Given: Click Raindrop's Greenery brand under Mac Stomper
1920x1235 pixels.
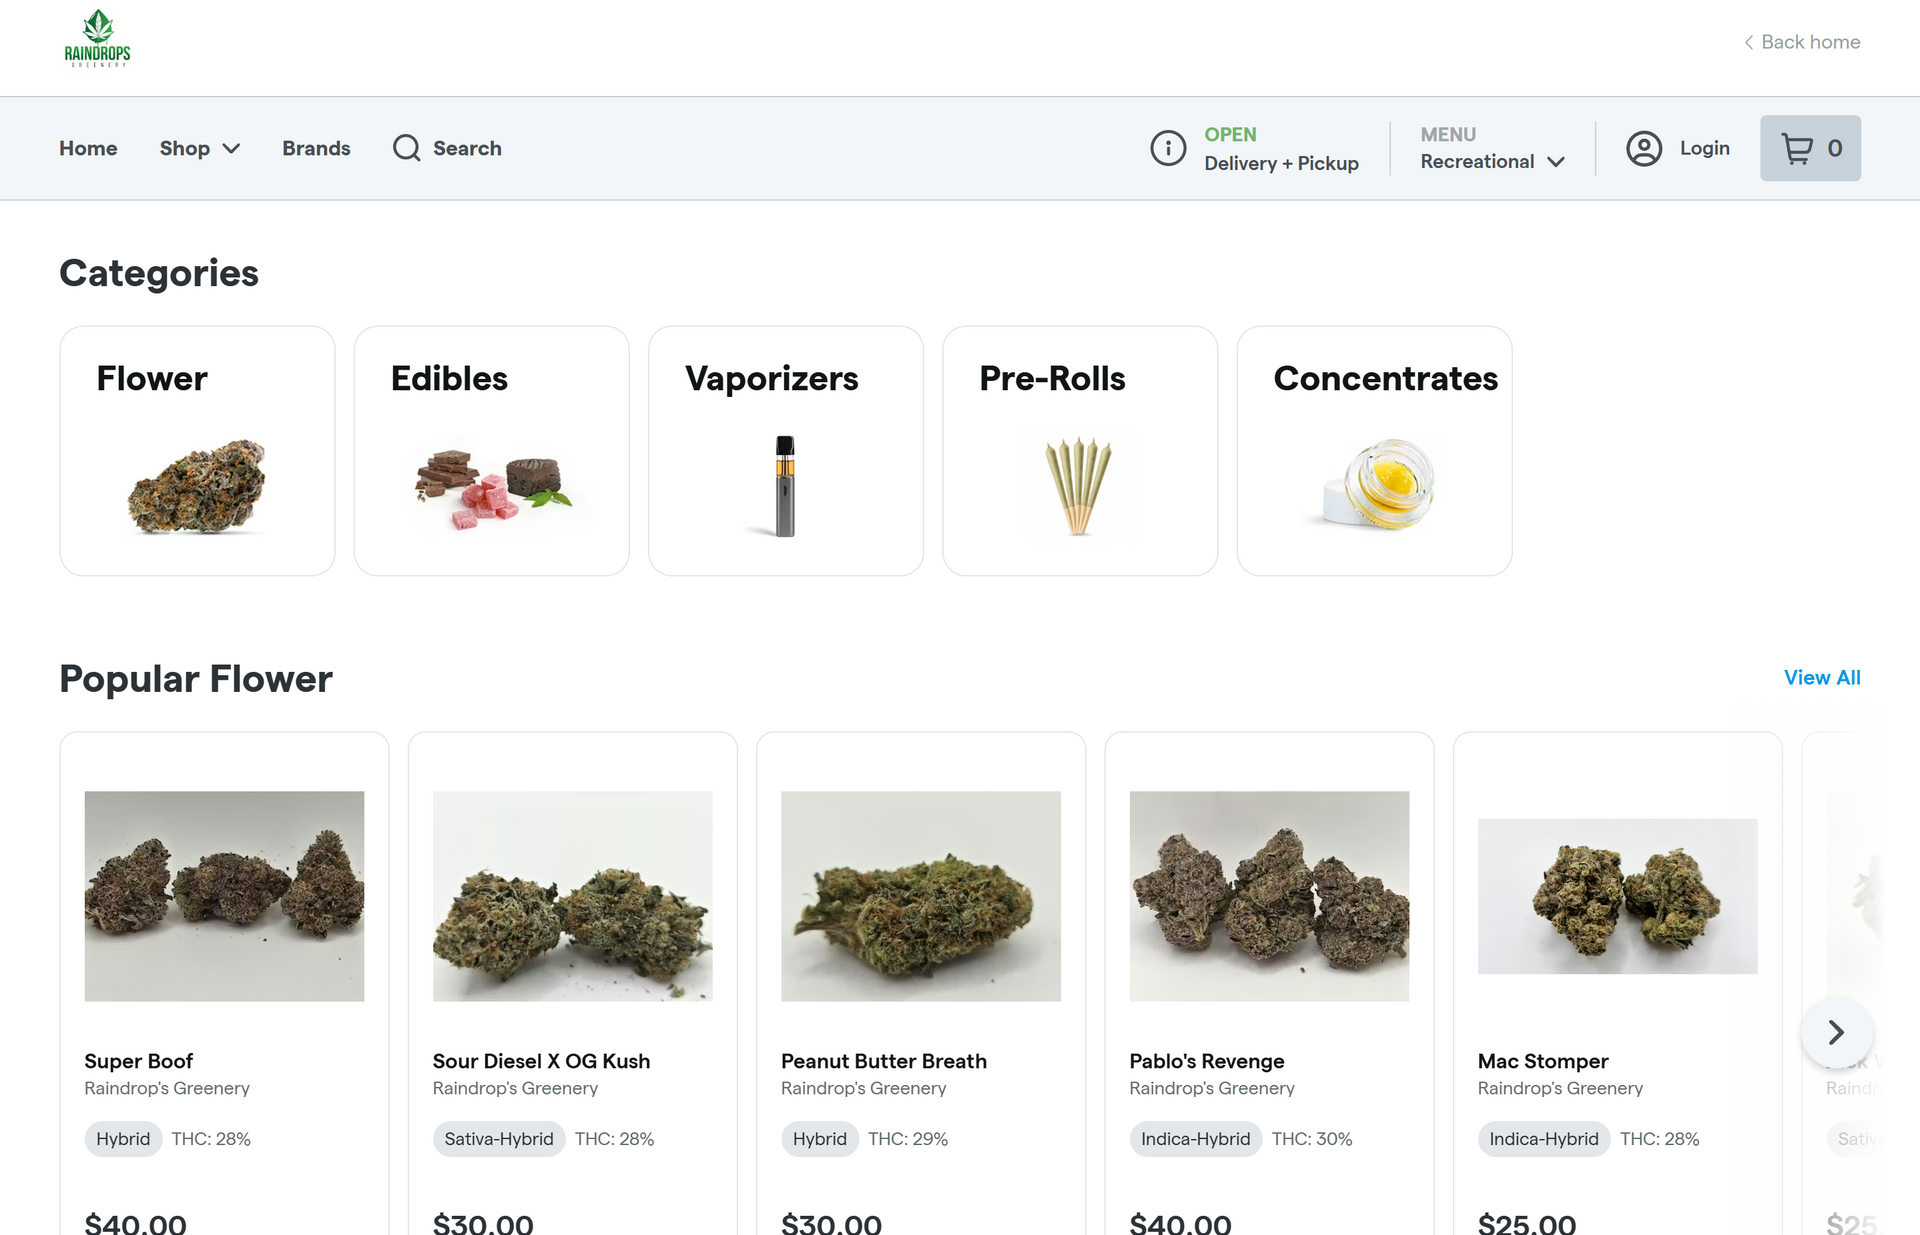Looking at the screenshot, I should tap(1560, 1088).
